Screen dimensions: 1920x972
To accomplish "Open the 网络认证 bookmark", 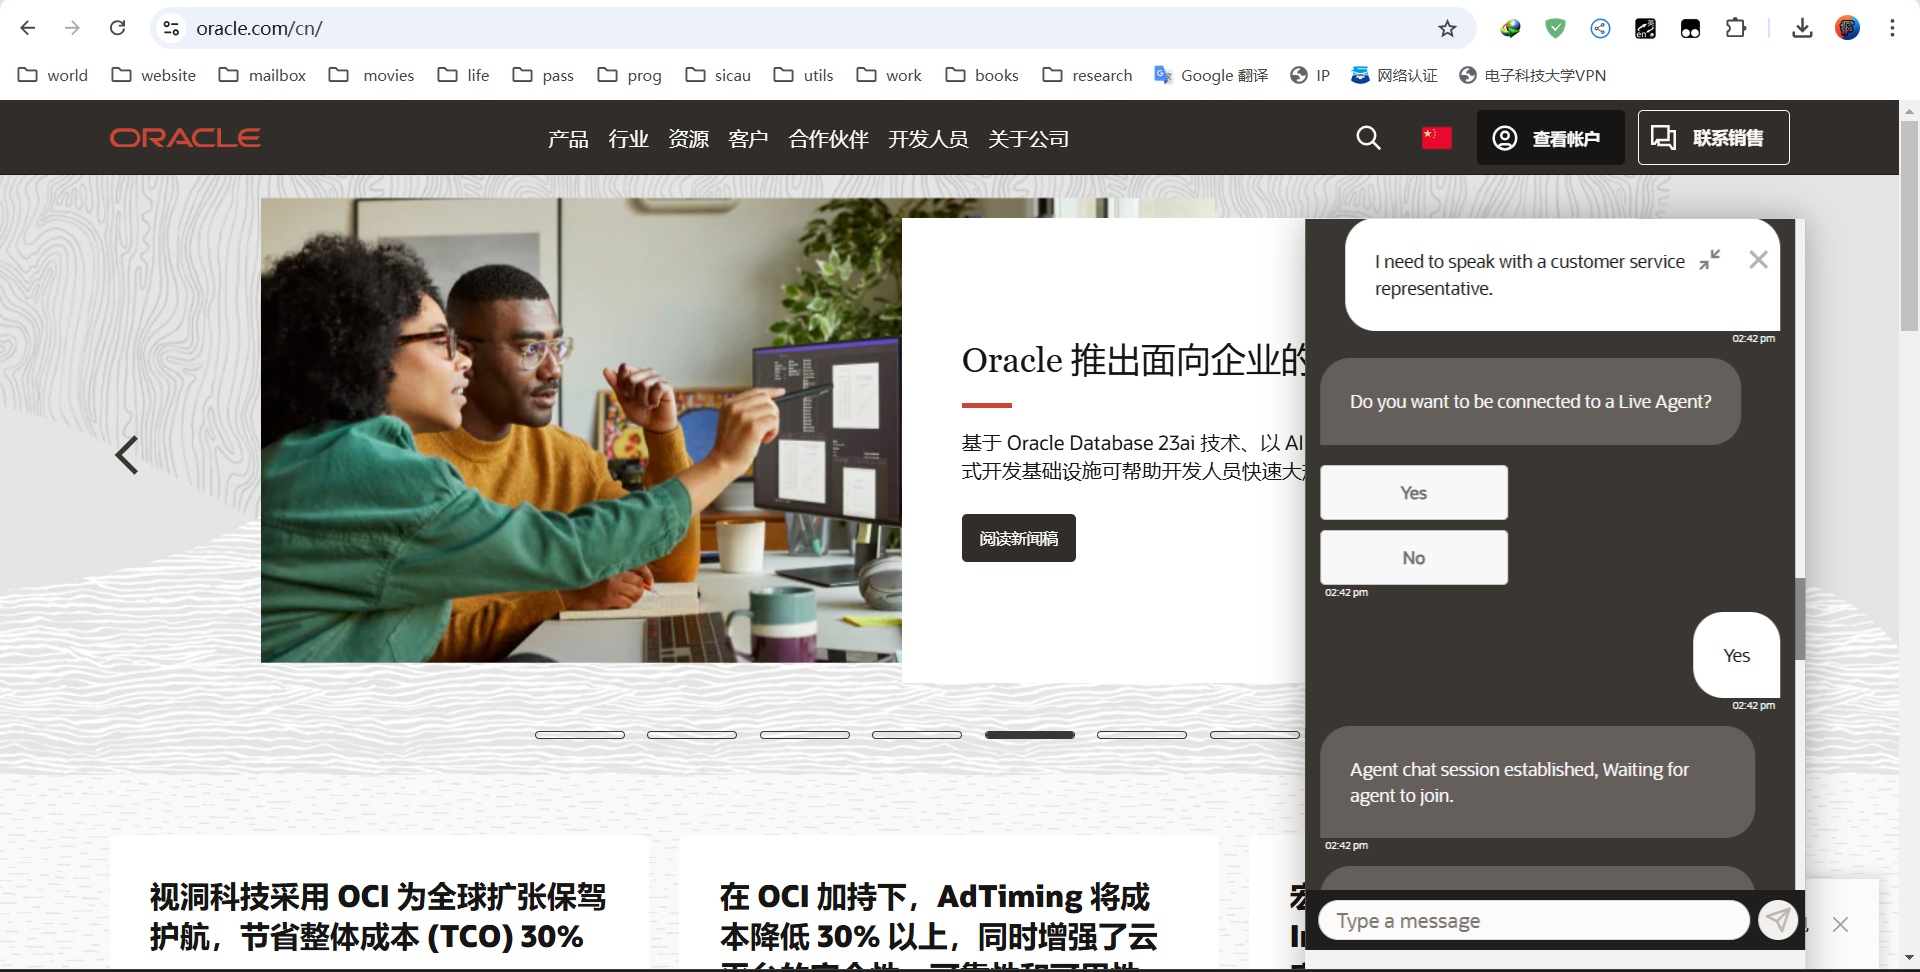I will (1394, 75).
